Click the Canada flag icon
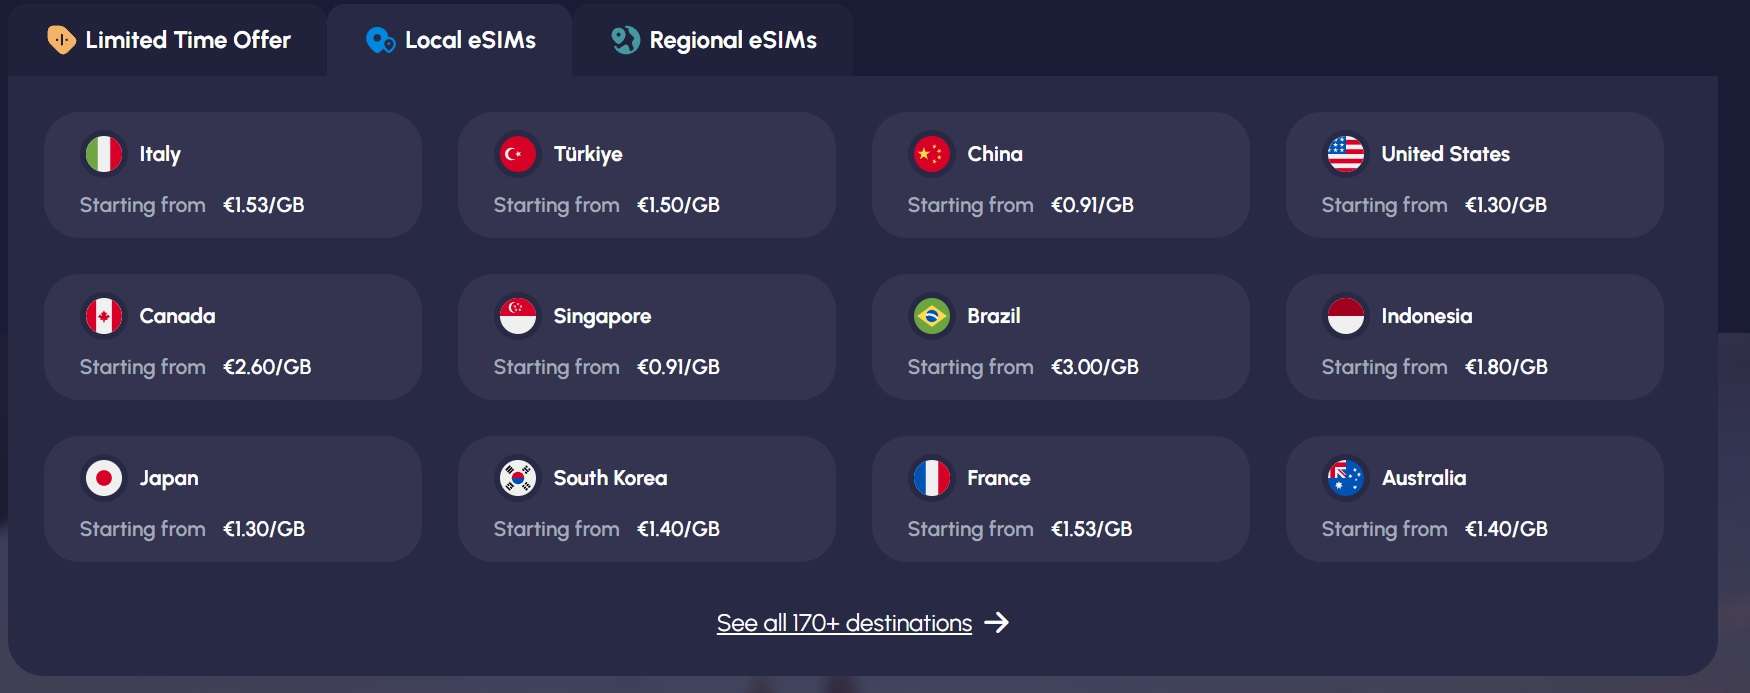Image resolution: width=1750 pixels, height=693 pixels. 104,316
